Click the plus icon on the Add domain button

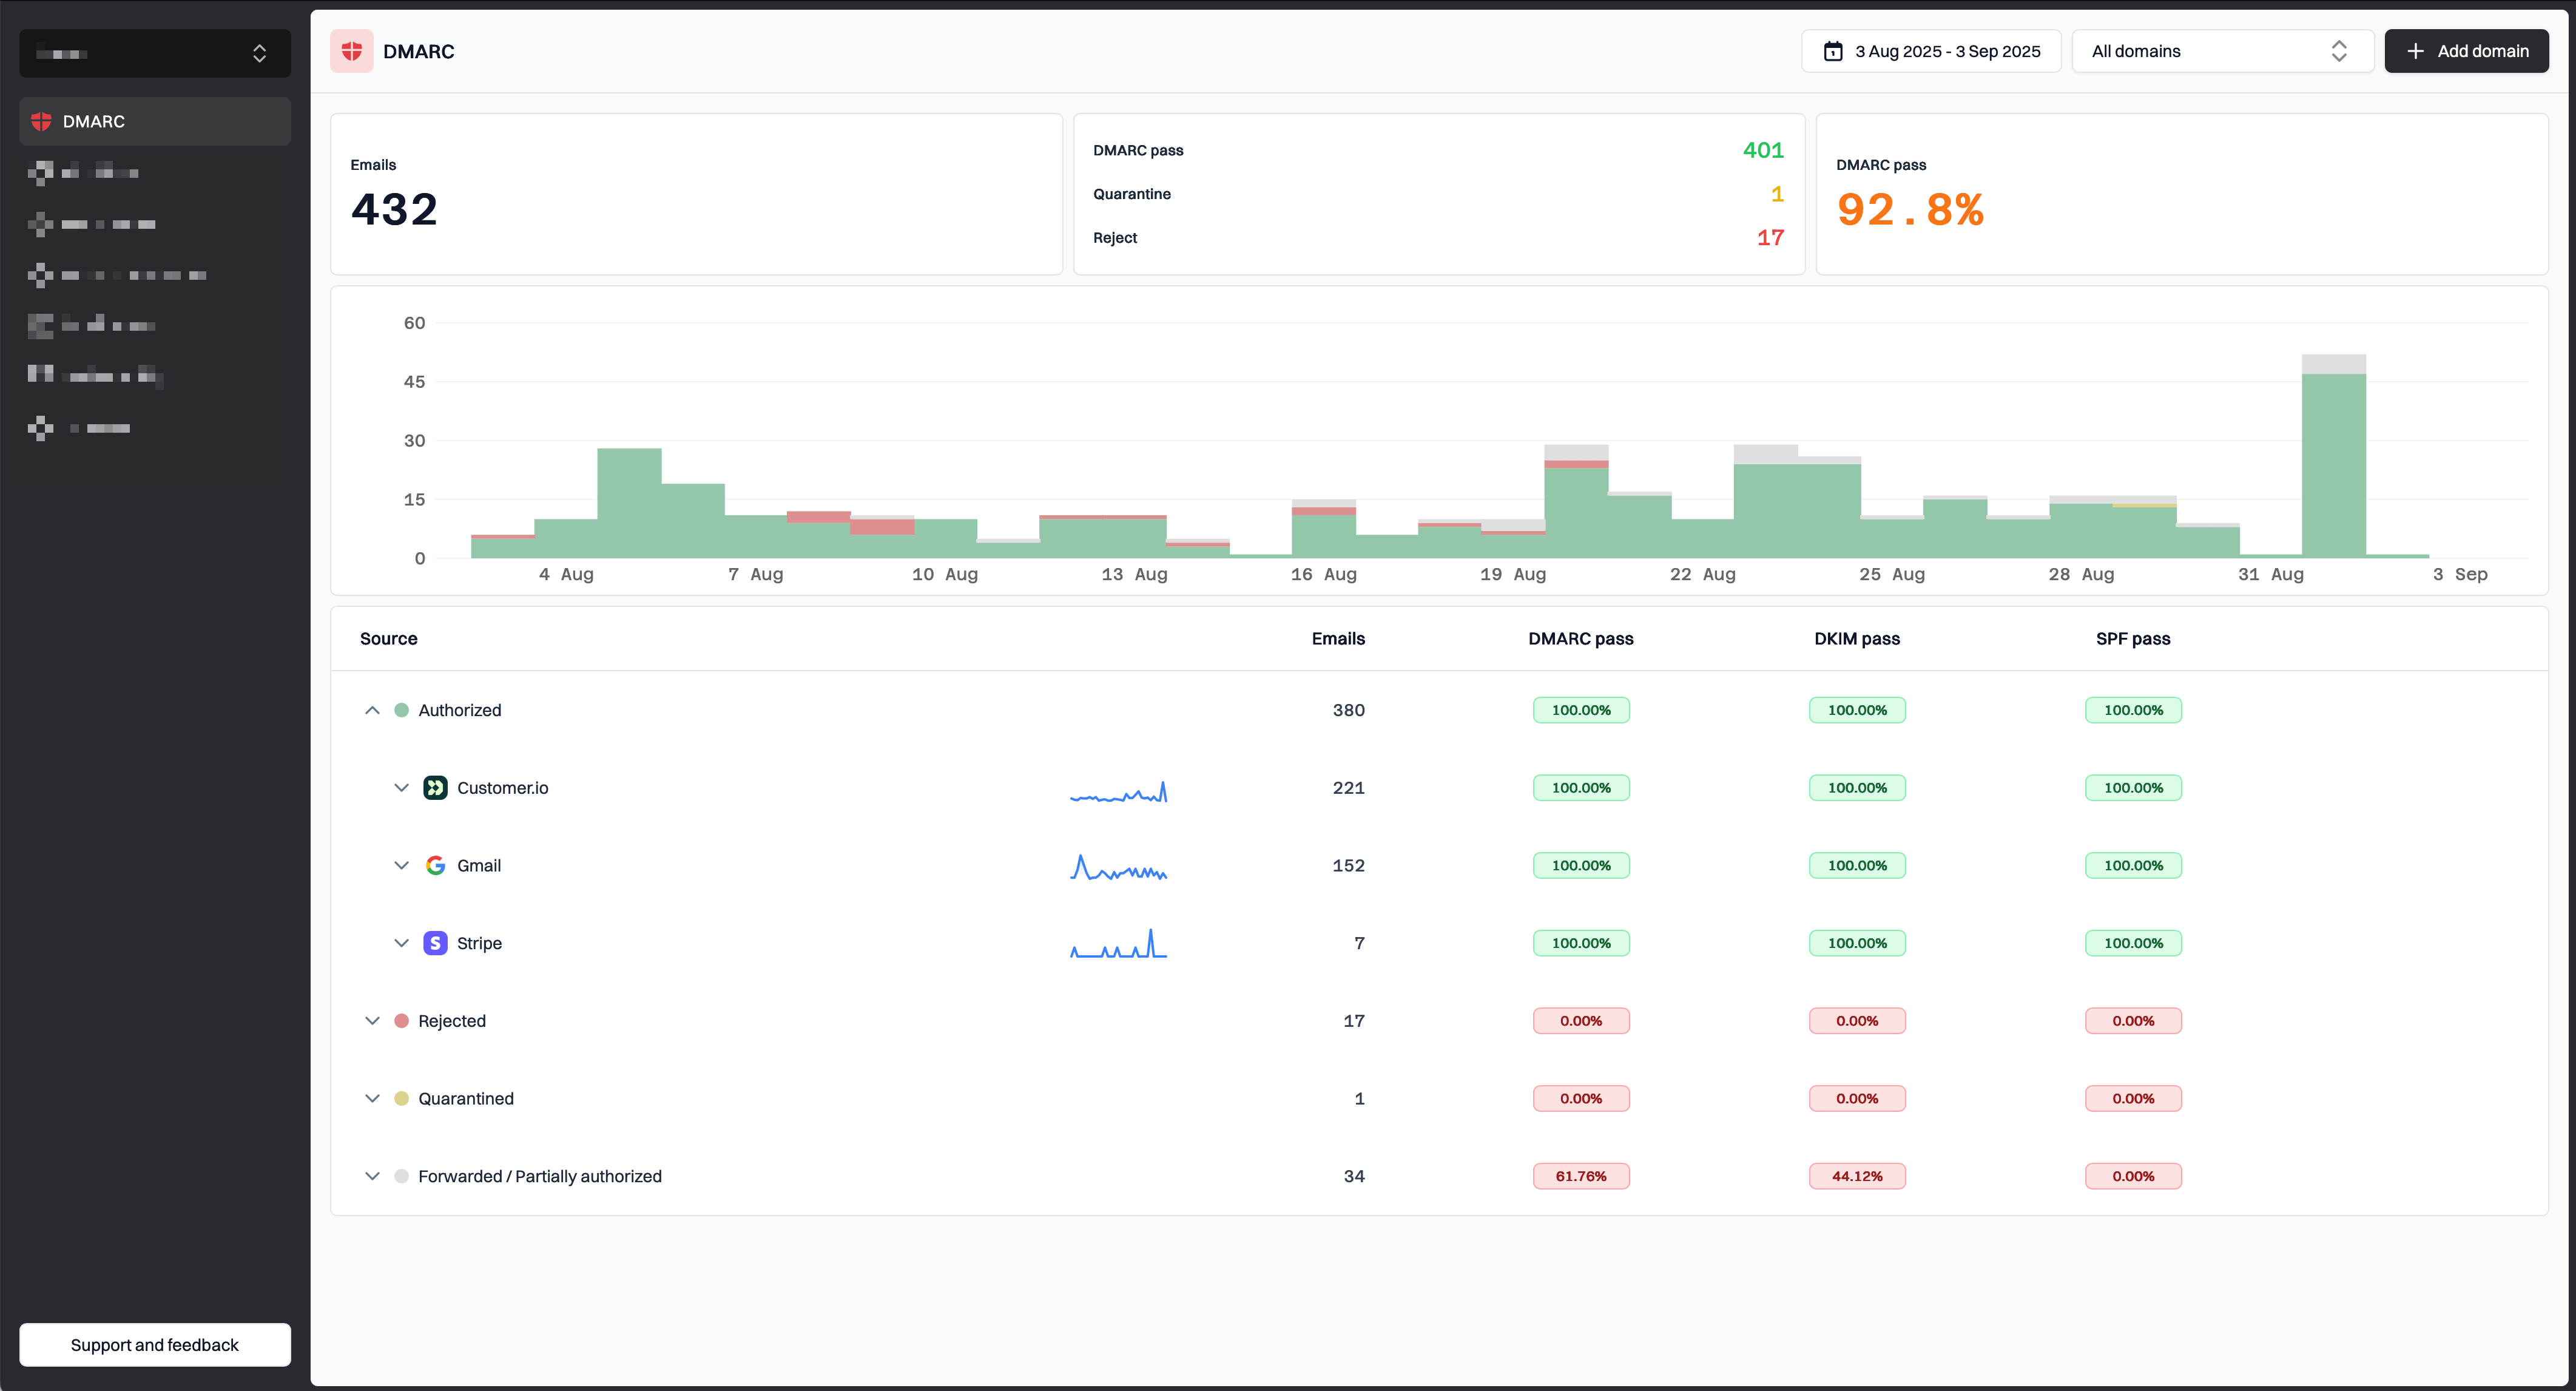tap(2416, 51)
